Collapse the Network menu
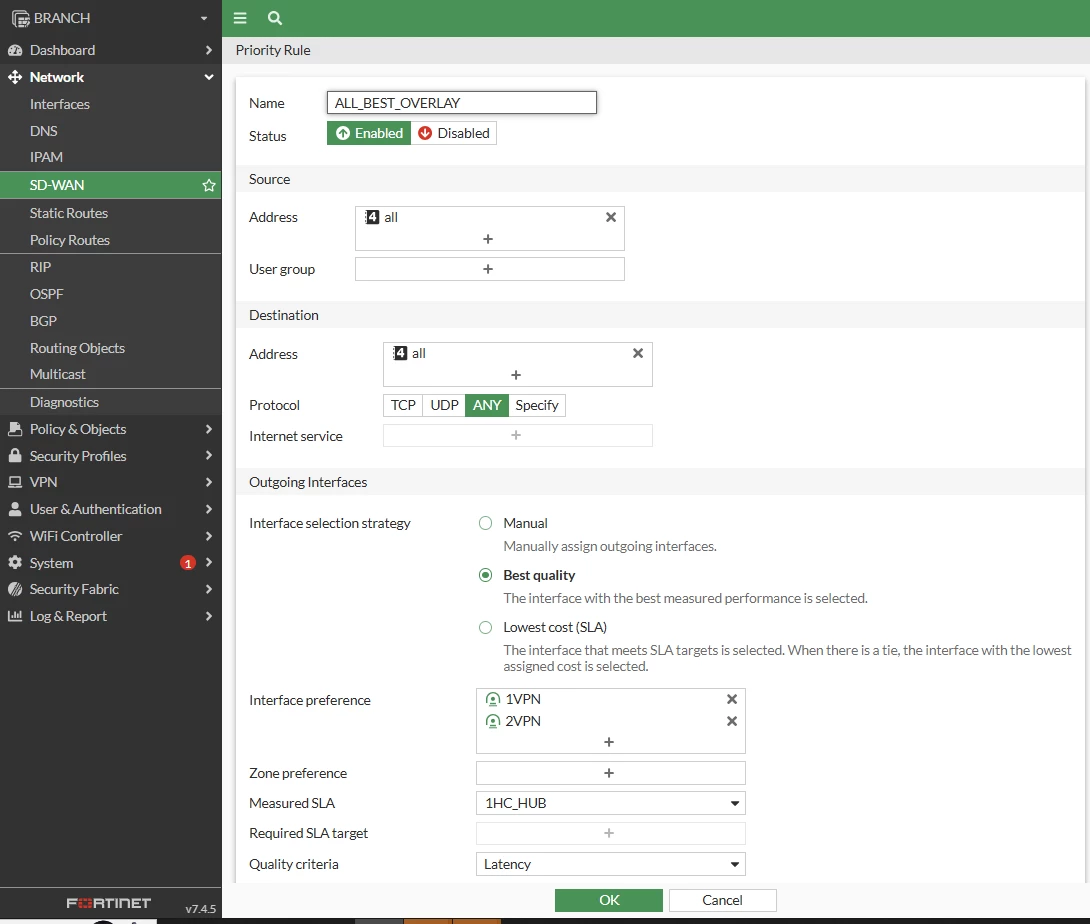 (x=209, y=77)
